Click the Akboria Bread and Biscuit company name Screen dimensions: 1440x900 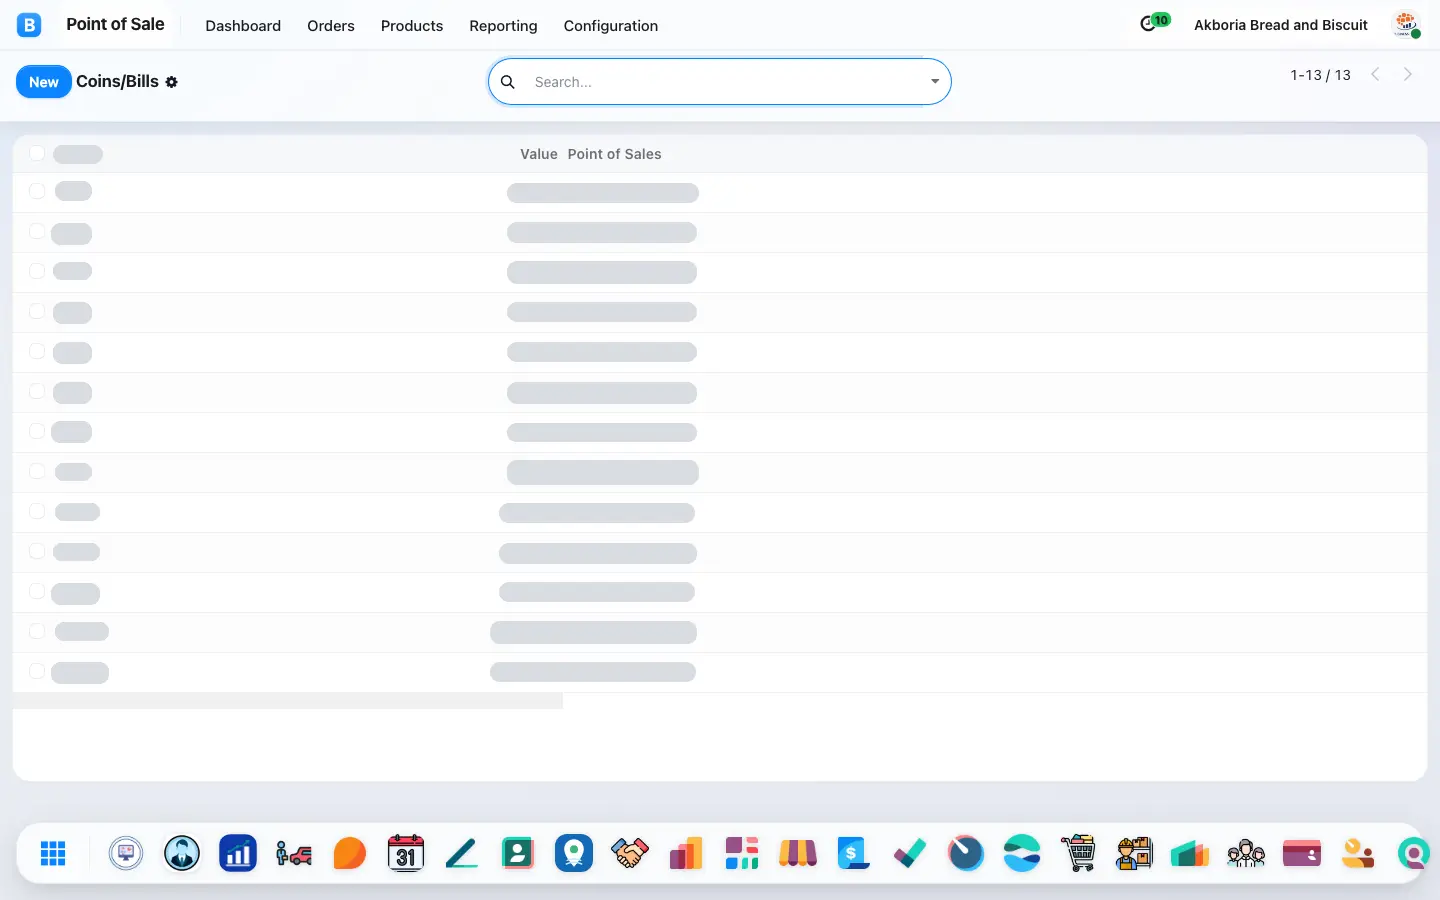click(x=1281, y=25)
